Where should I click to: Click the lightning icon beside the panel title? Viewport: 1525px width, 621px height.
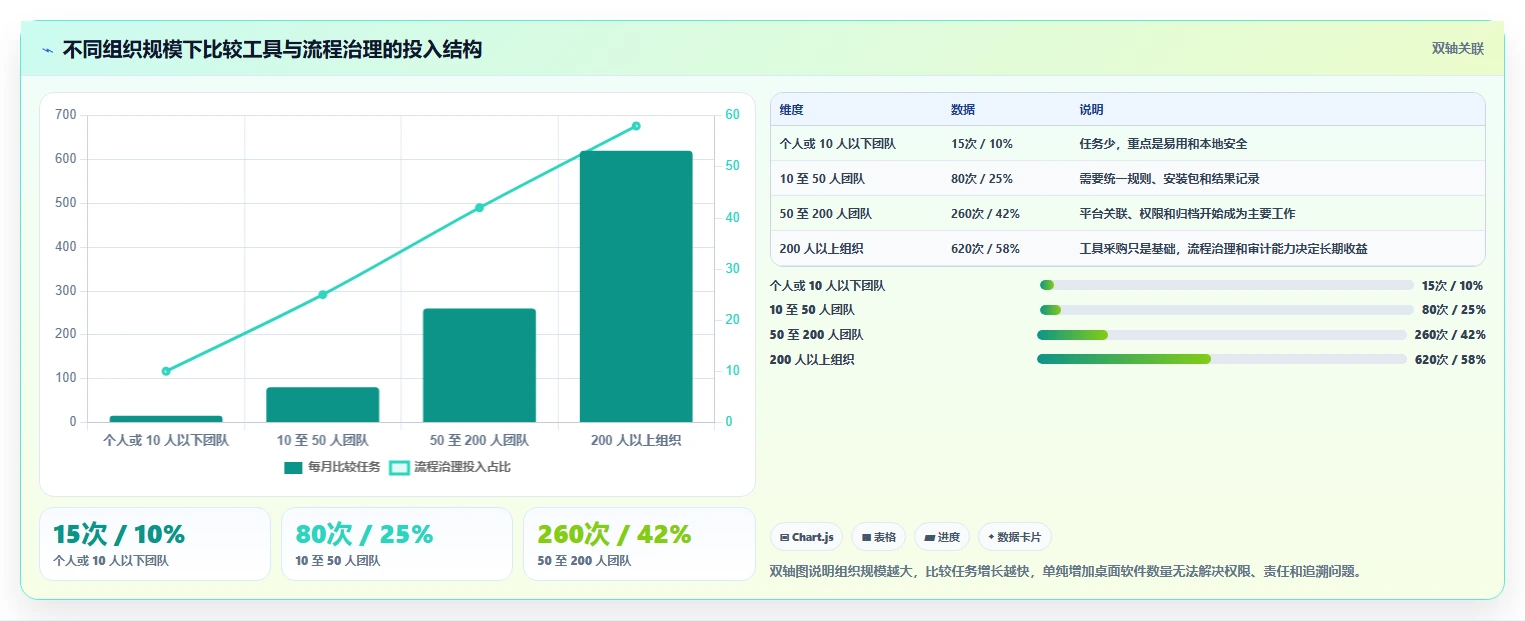pyautogui.click(x=47, y=49)
